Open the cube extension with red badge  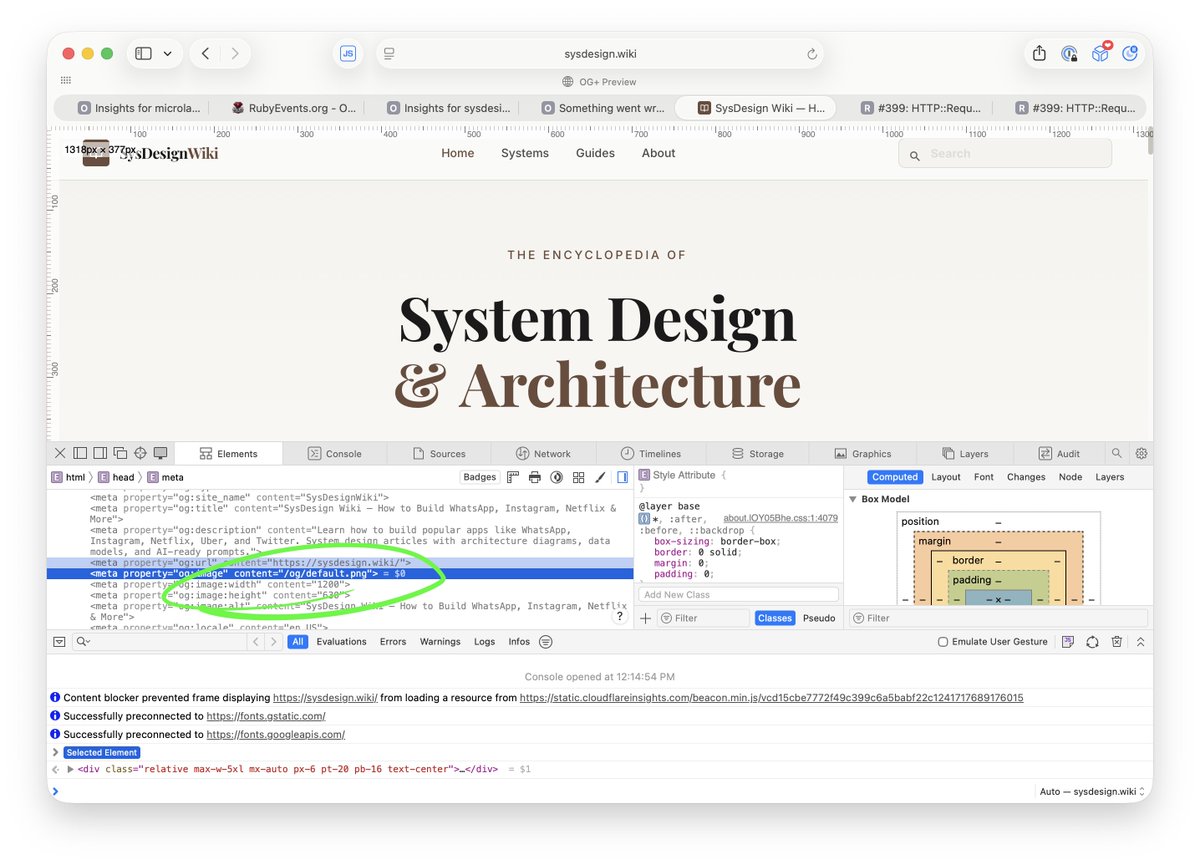pos(1100,53)
